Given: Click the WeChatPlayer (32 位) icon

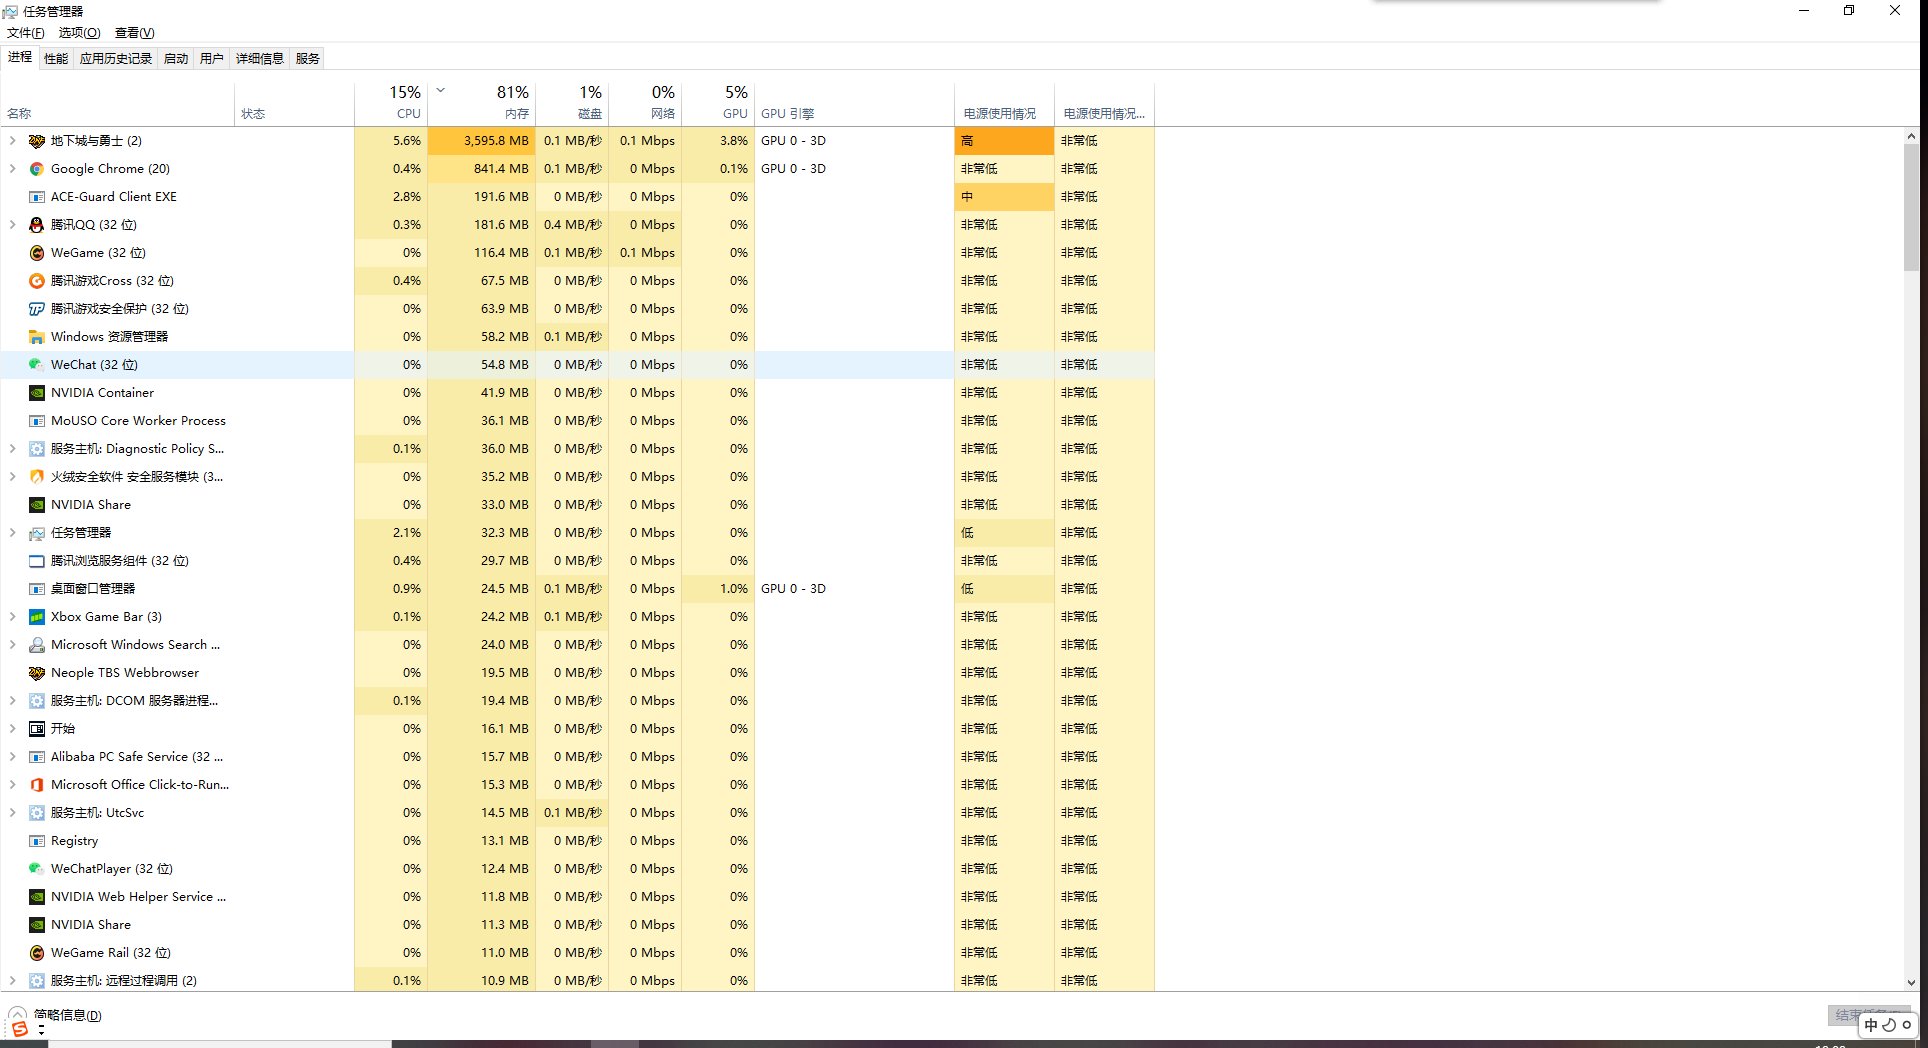Looking at the screenshot, I should (37, 869).
